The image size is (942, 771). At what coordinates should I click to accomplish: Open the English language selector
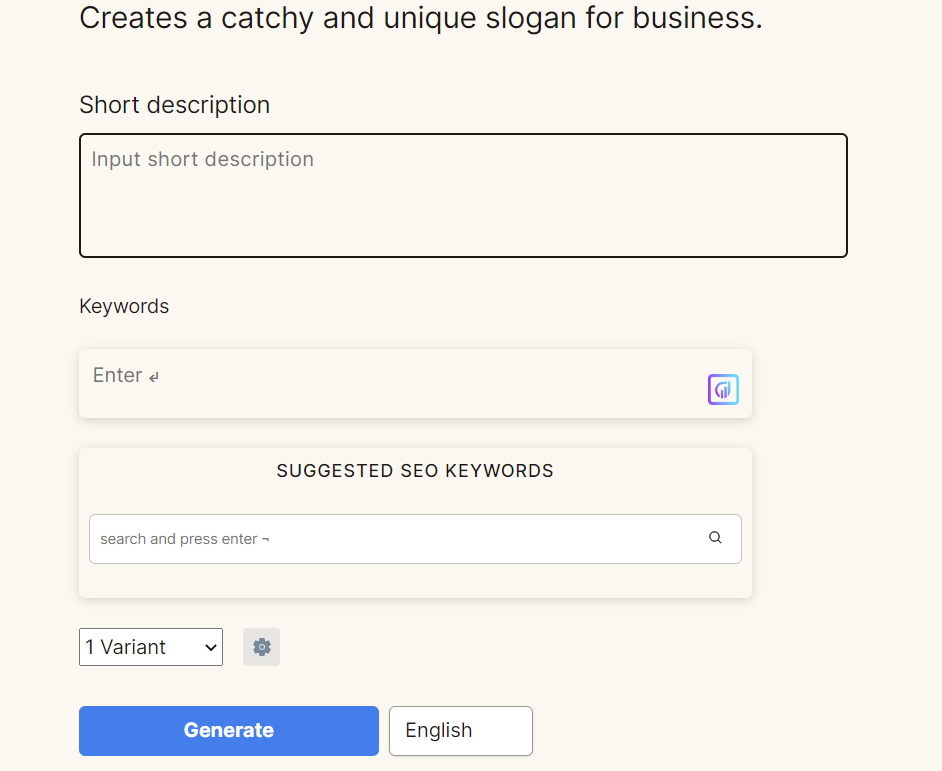tap(461, 730)
